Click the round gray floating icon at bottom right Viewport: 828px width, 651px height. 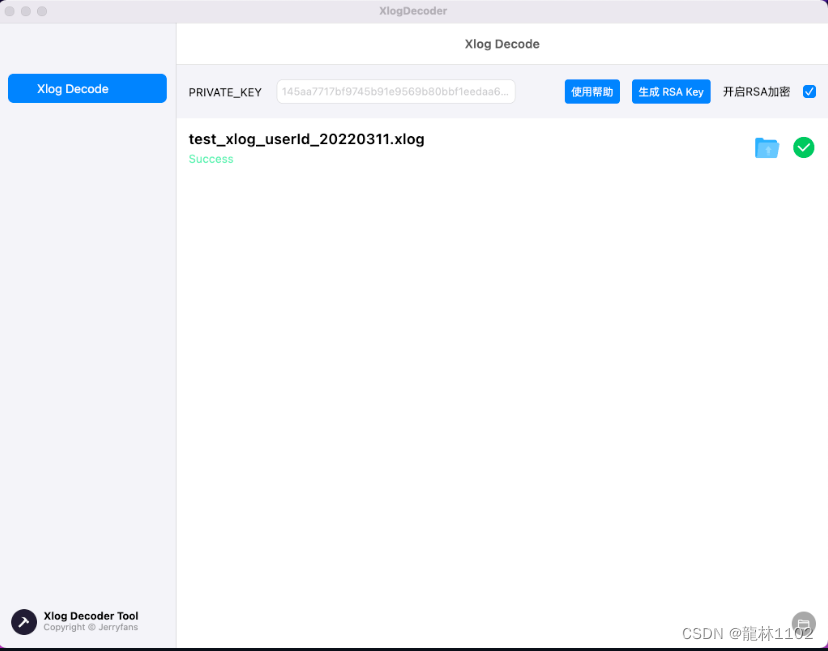click(x=803, y=624)
